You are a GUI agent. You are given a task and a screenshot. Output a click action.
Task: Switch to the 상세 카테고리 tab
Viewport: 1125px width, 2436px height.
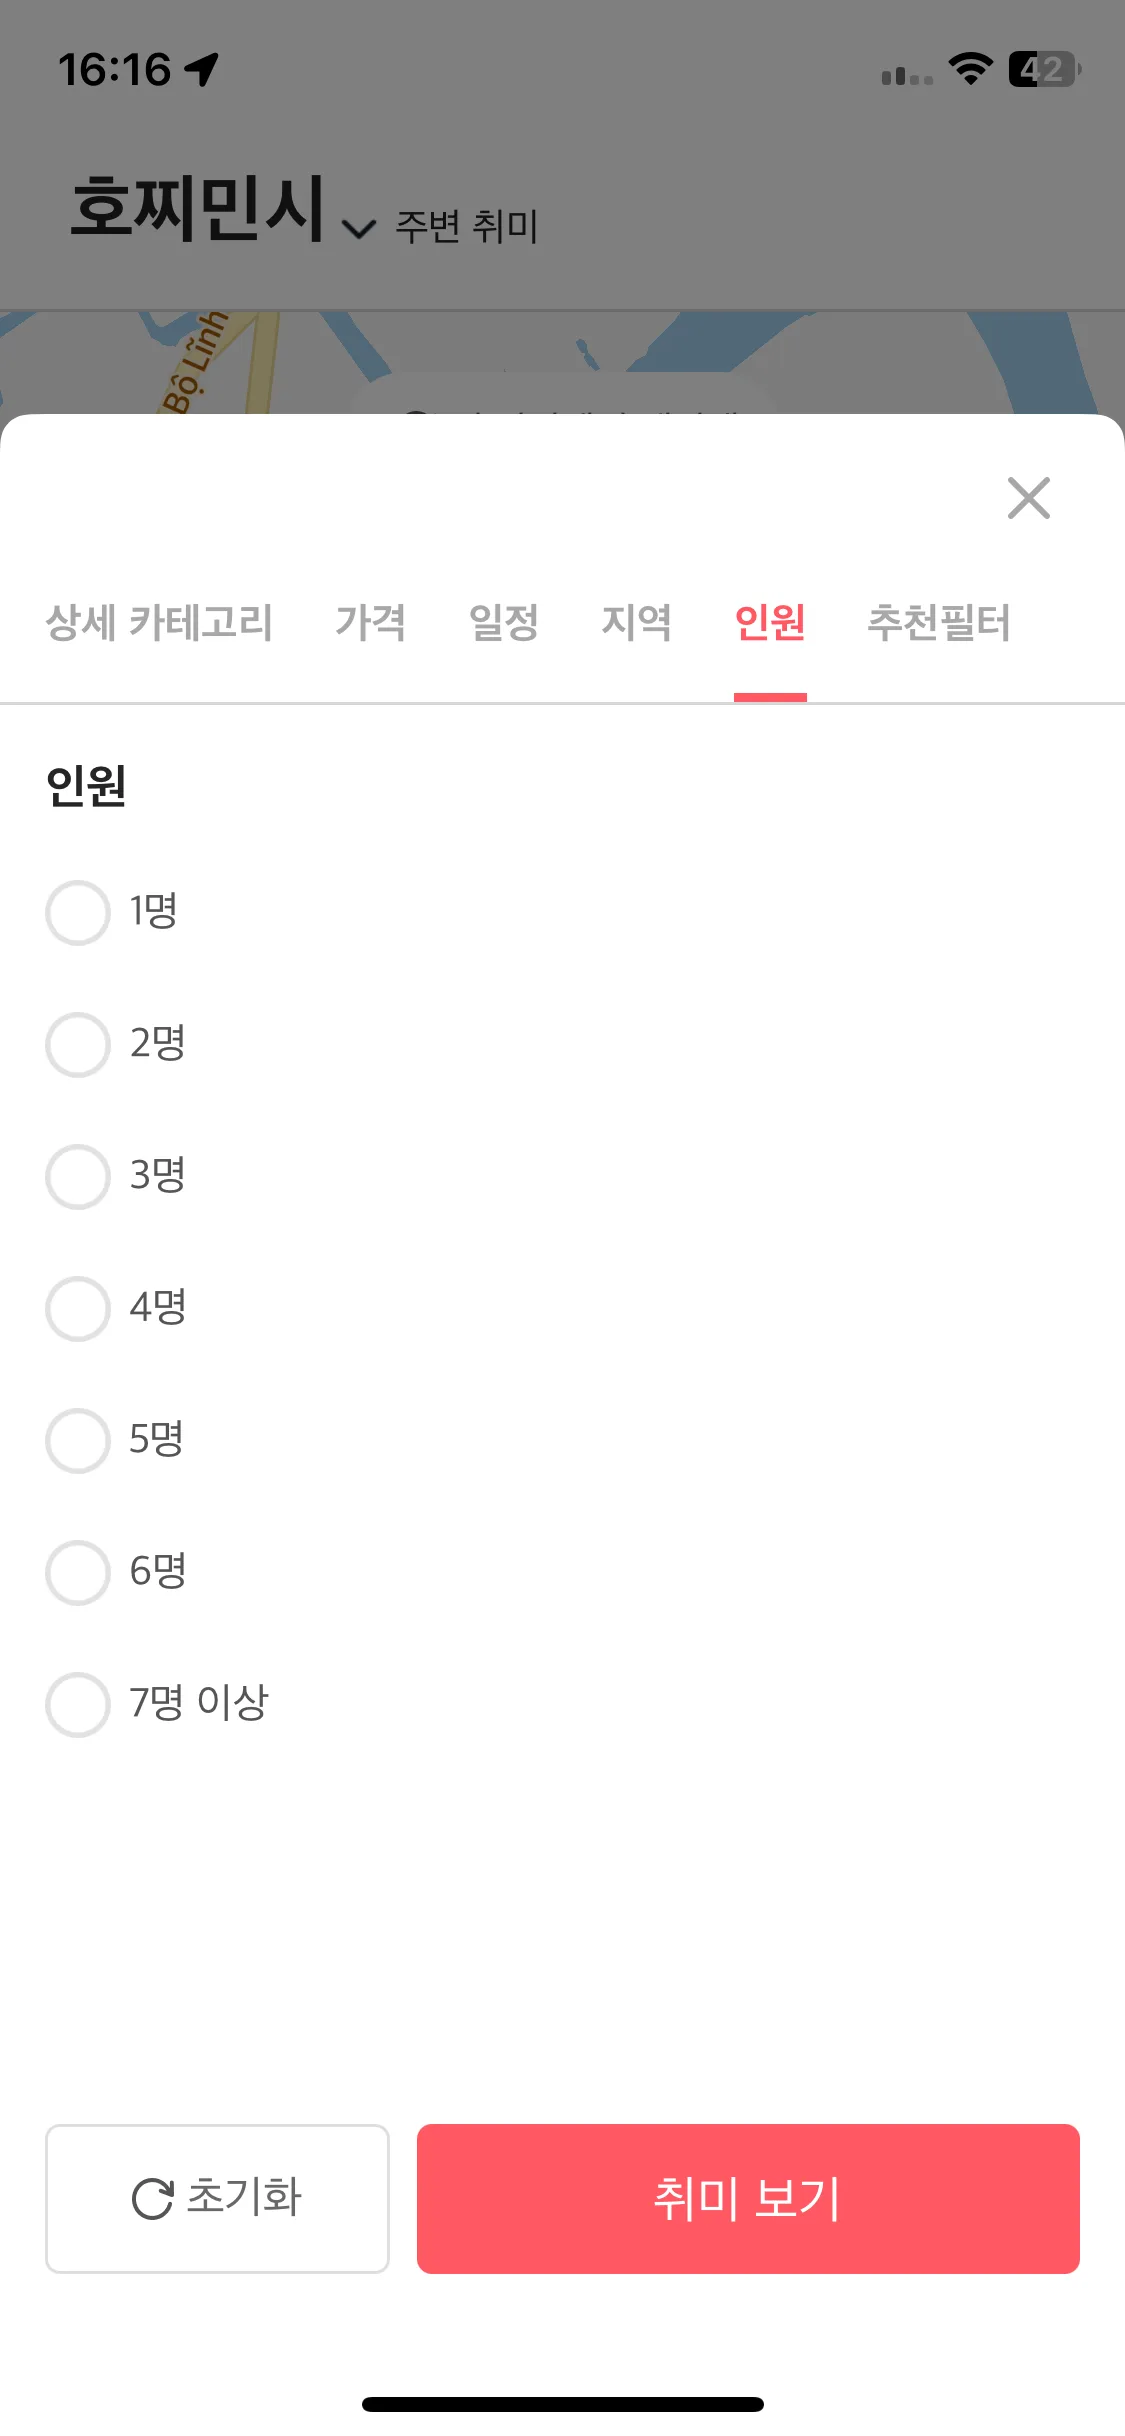coord(159,622)
